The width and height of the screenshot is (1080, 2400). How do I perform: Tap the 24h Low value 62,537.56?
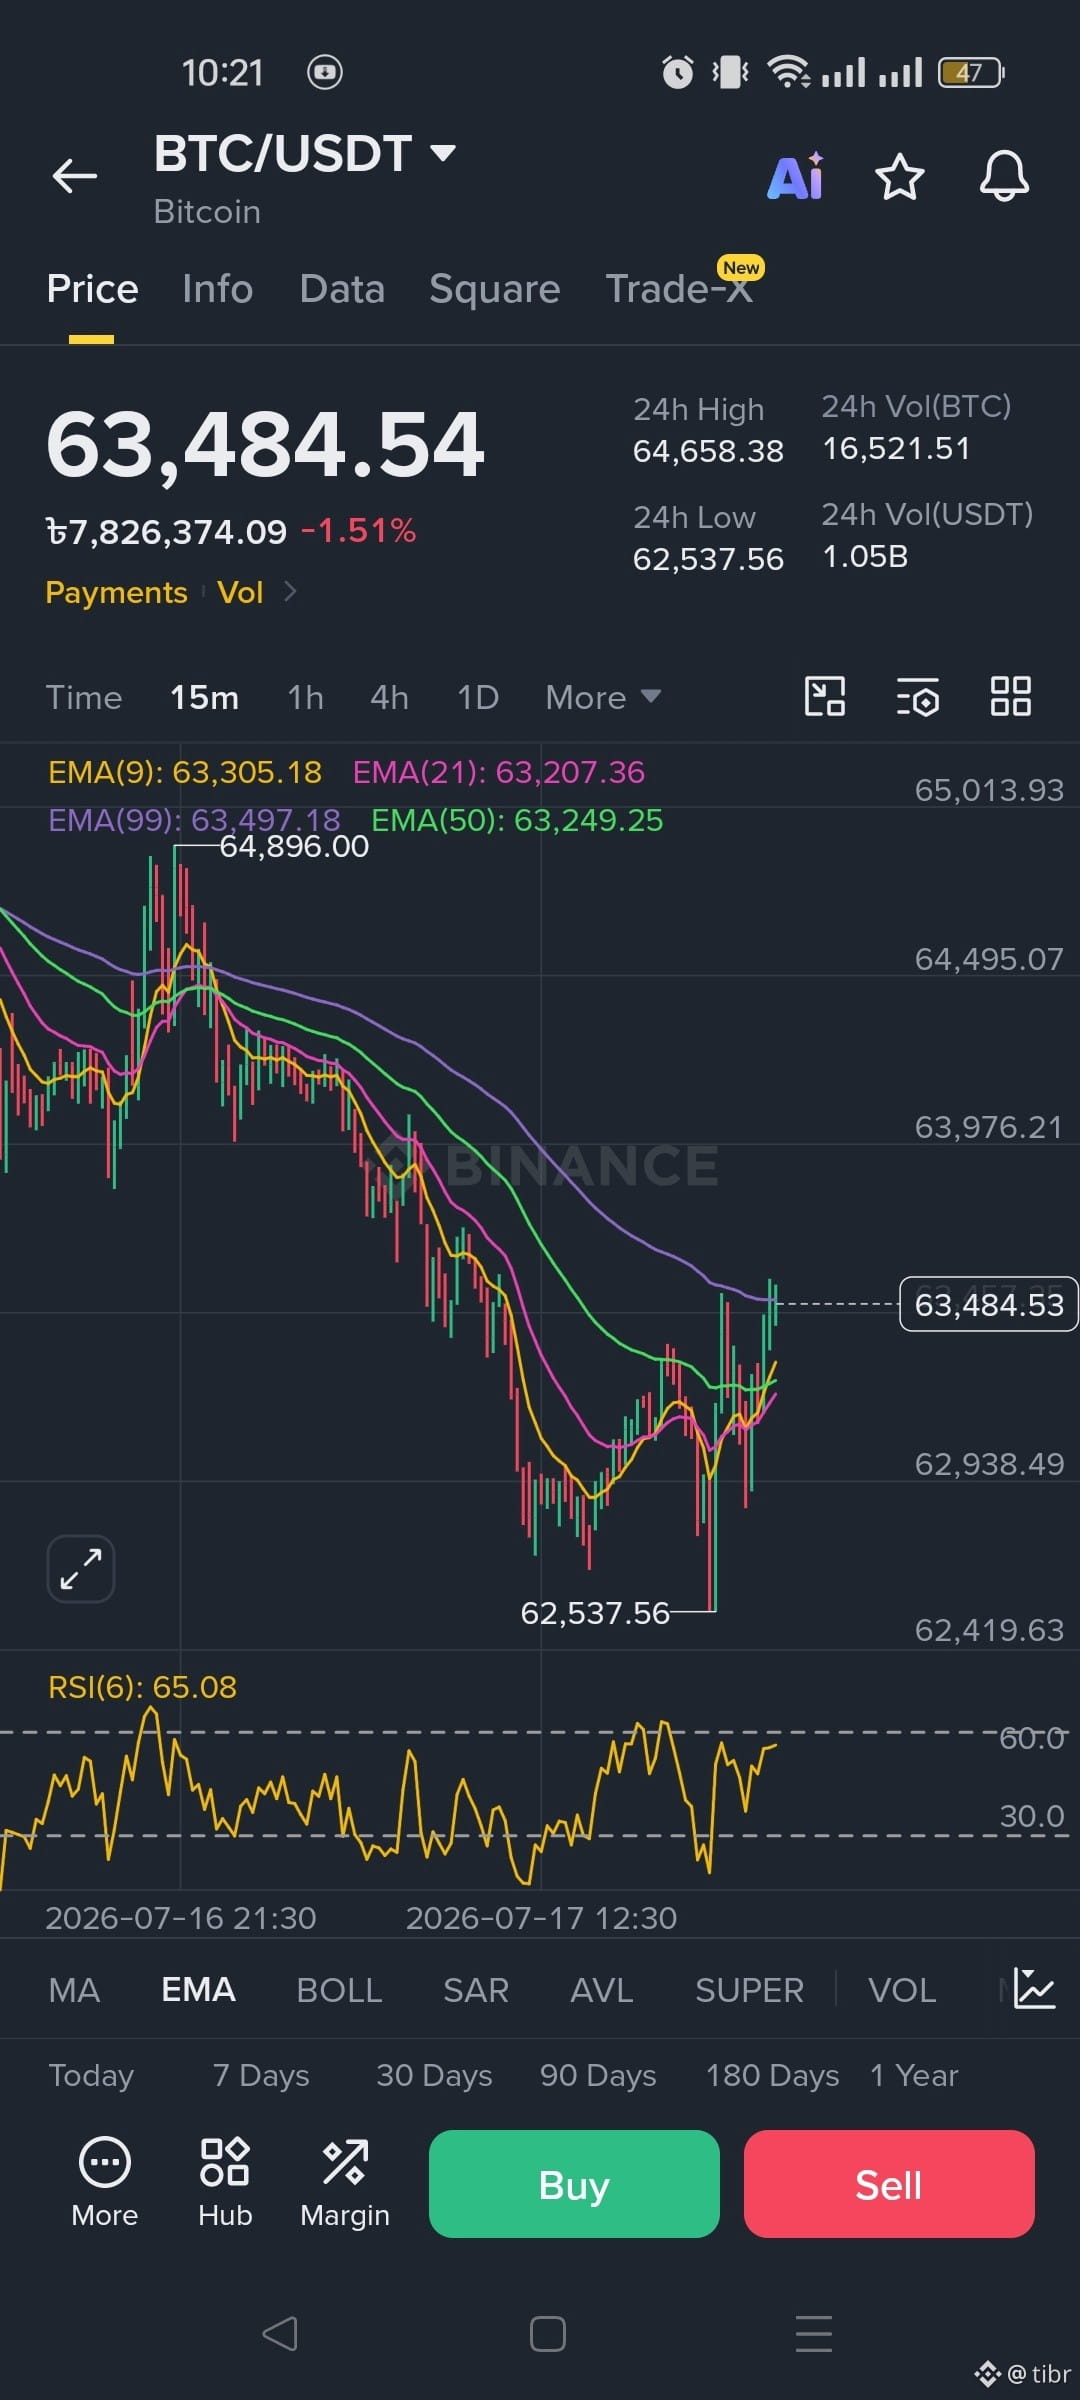tap(708, 559)
